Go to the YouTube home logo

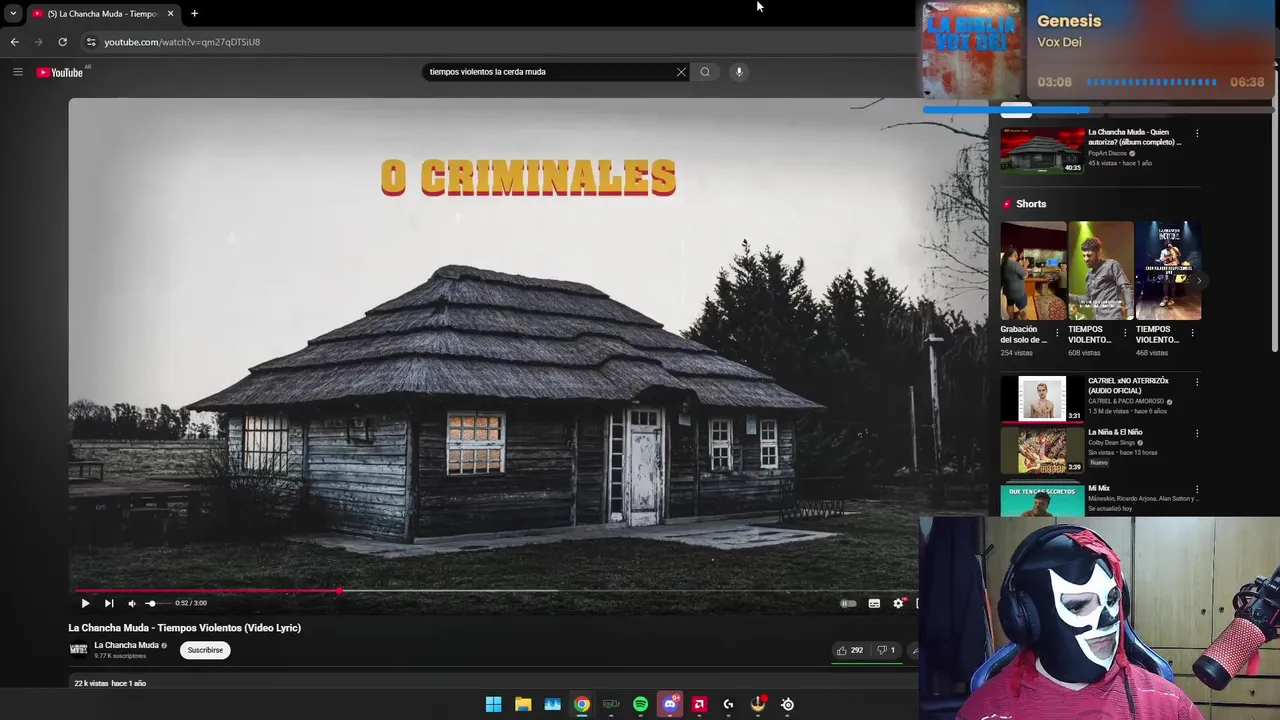[60, 72]
